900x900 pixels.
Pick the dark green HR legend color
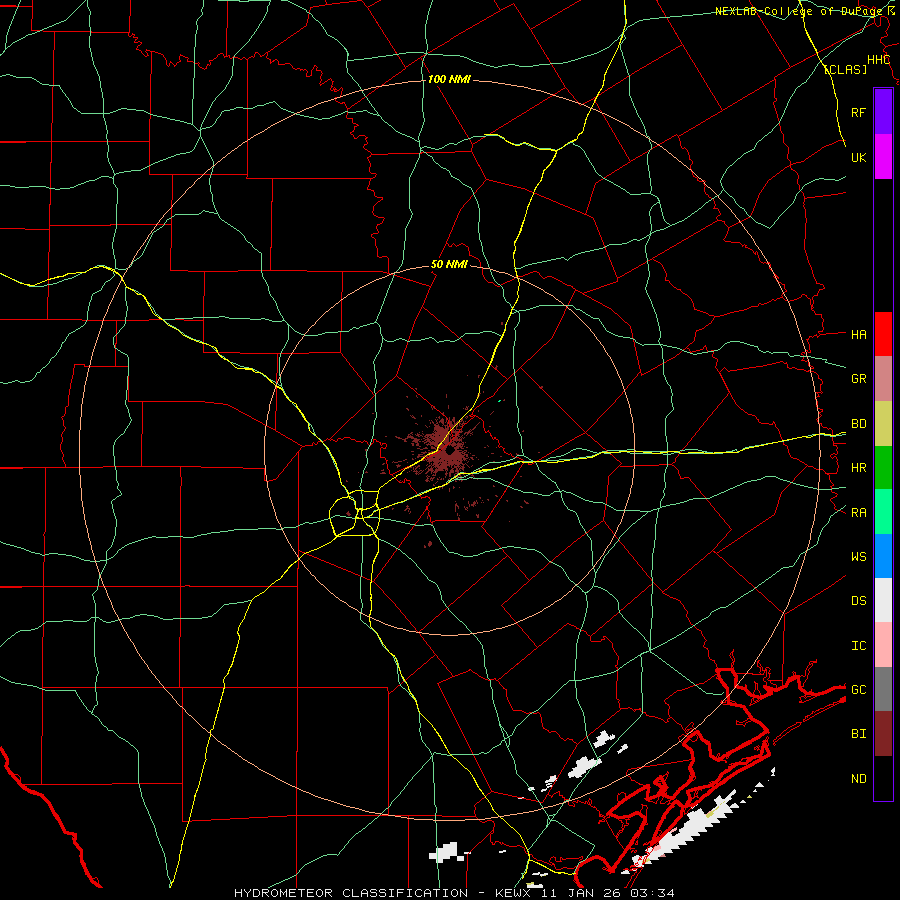click(x=883, y=468)
